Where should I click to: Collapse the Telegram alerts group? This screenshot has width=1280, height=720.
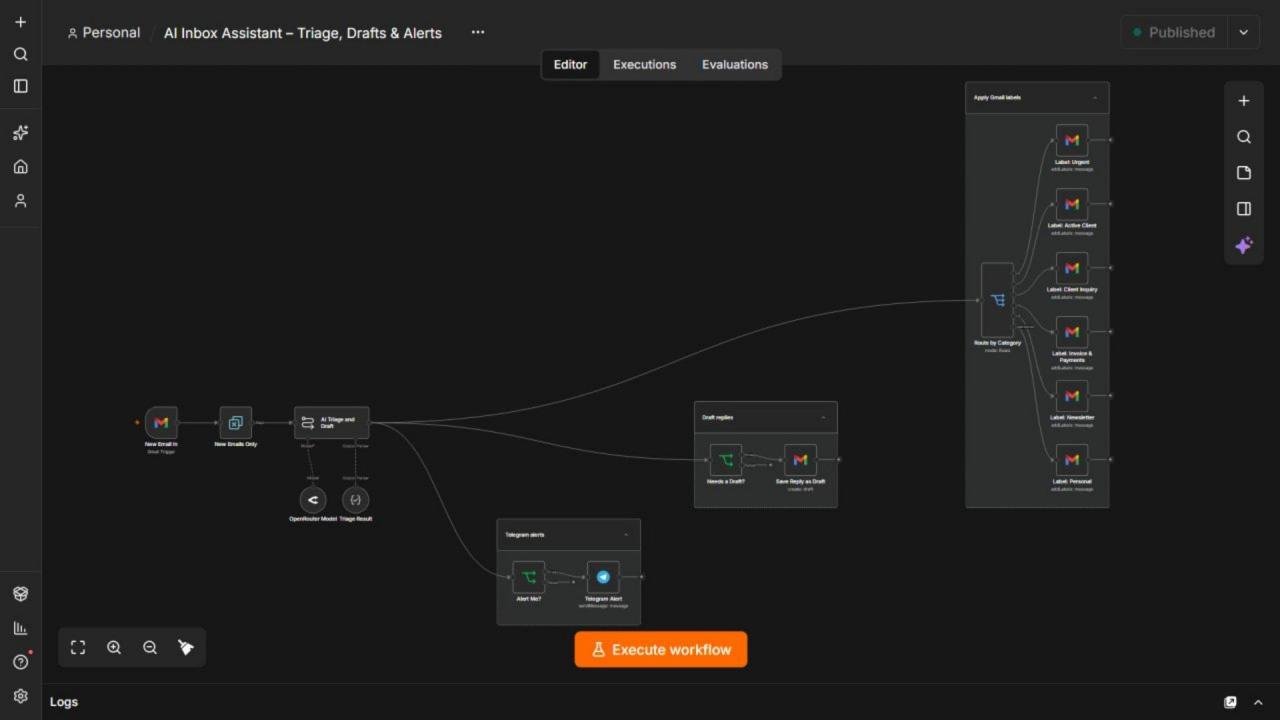click(x=626, y=535)
